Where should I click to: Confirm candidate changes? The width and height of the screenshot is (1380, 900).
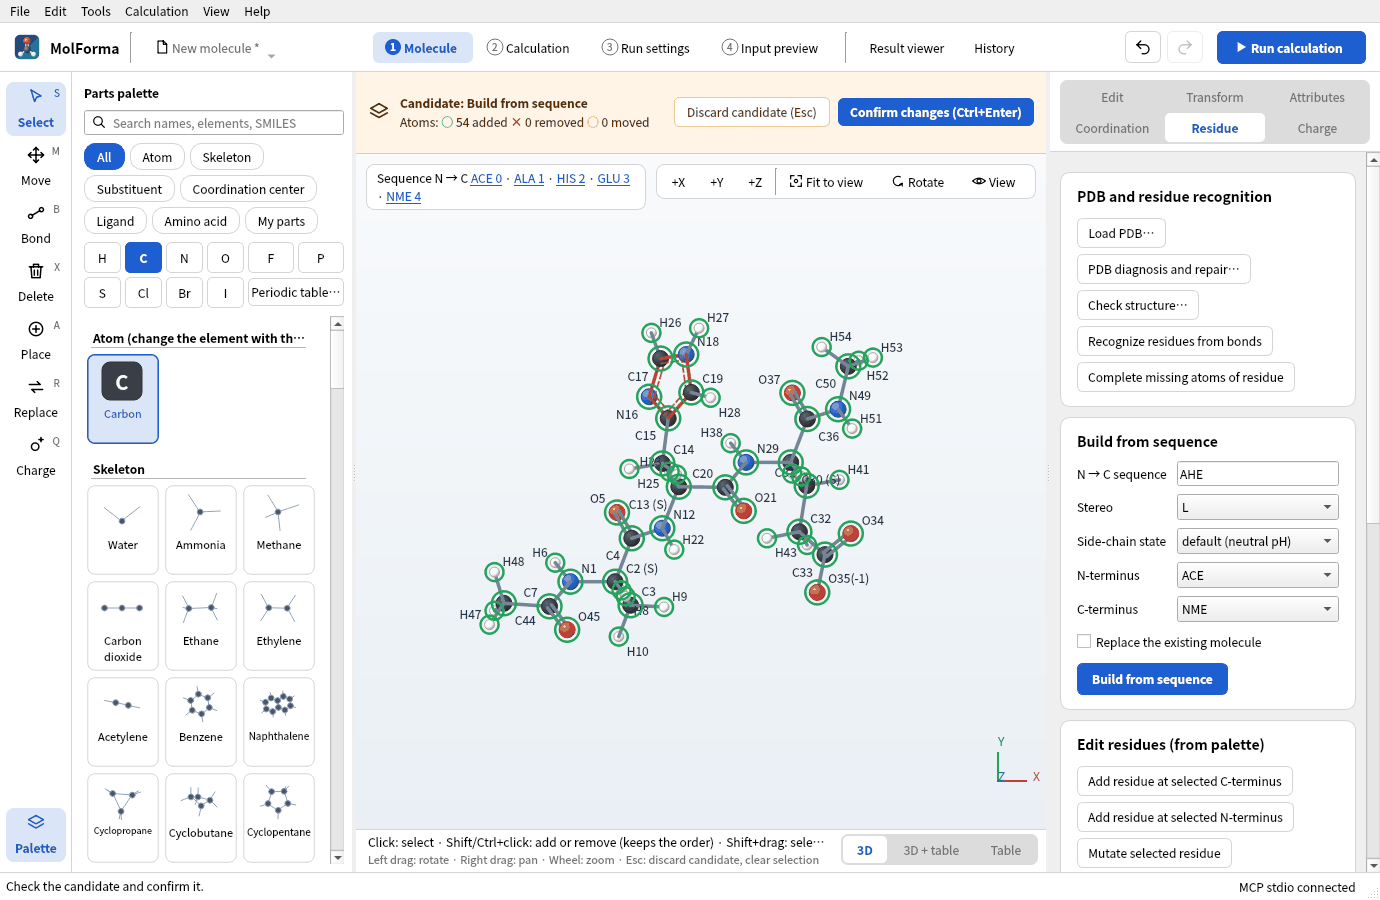[x=936, y=112]
